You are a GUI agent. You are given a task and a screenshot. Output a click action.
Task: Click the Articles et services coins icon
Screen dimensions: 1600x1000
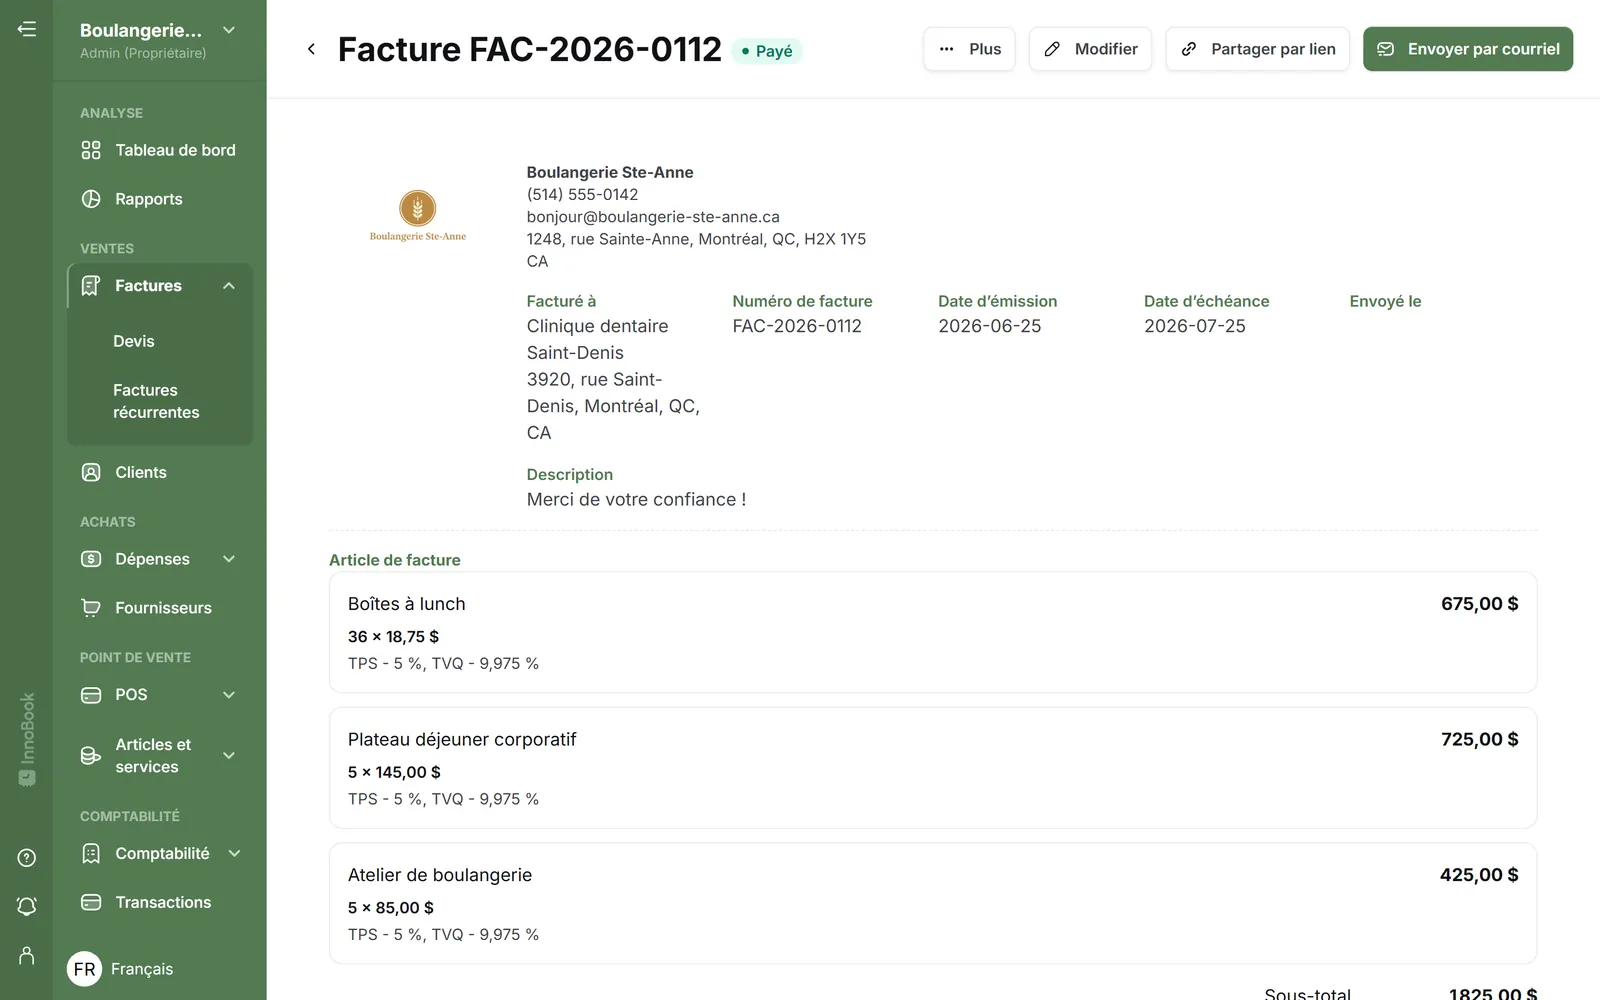pos(91,756)
